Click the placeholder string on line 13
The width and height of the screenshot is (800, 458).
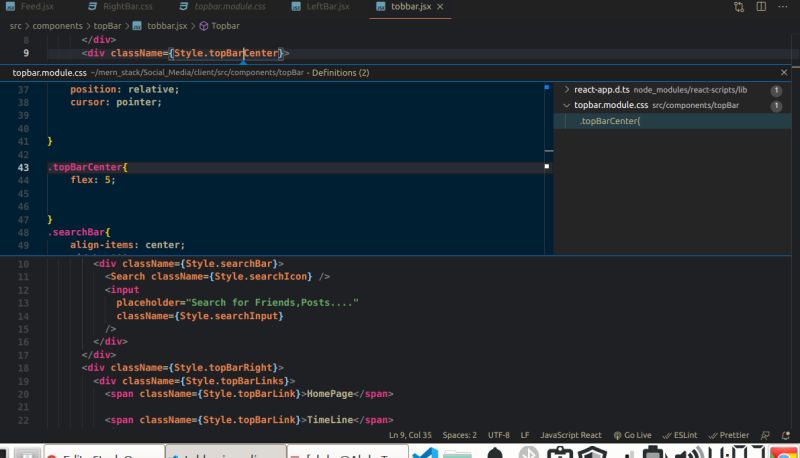point(272,302)
